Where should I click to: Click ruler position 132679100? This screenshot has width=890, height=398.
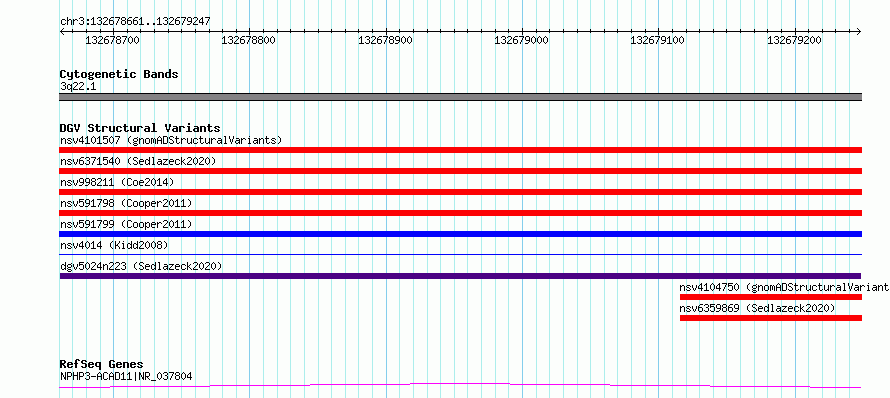[658, 40]
